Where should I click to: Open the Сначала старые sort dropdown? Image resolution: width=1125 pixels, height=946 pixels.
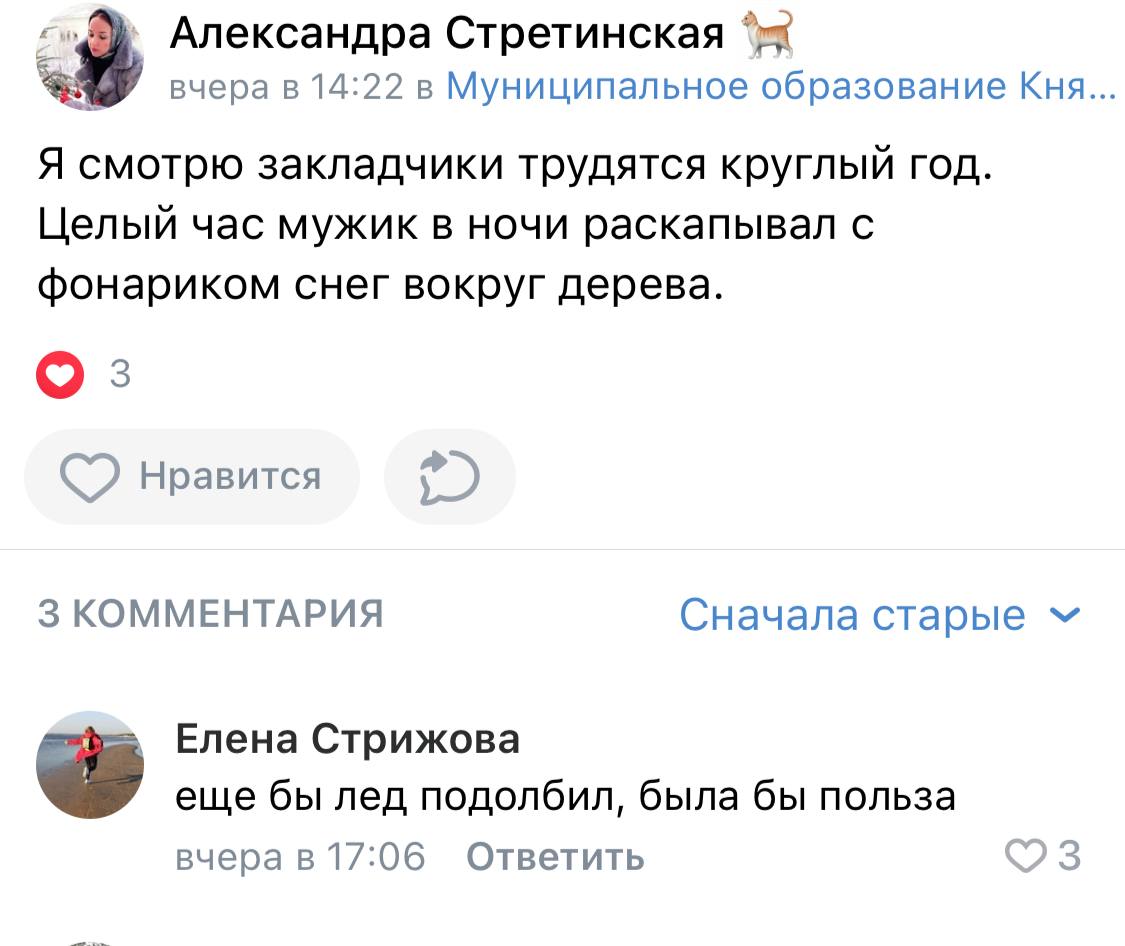(852, 614)
